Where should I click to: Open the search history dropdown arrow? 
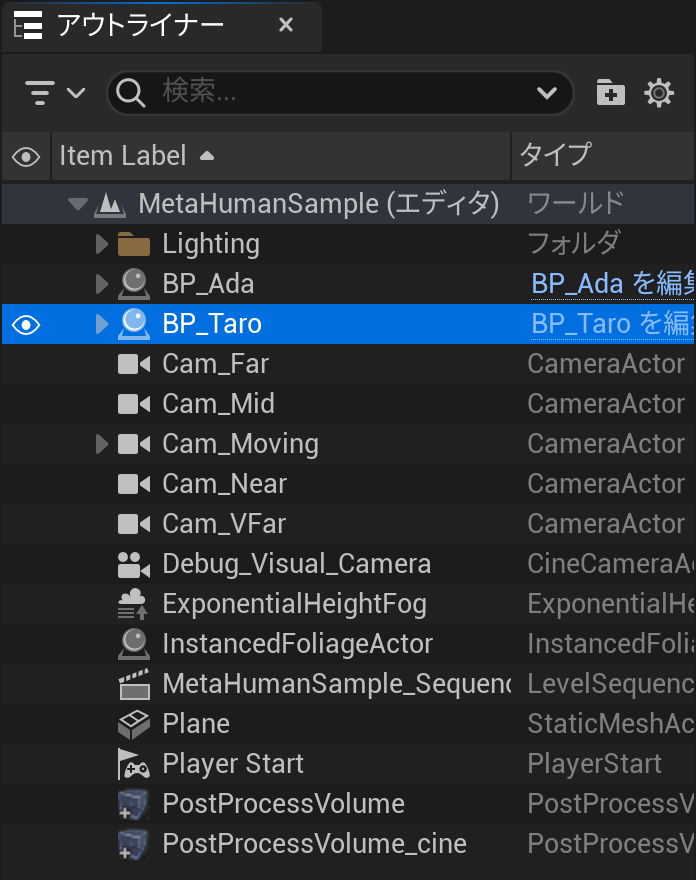pyautogui.click(x=547, y=93)
